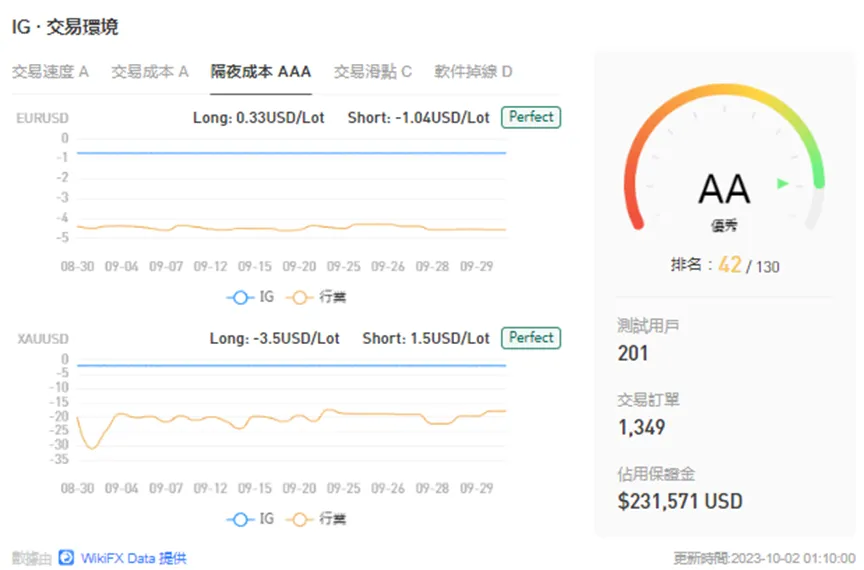Toggle IG series in EURUSD legend
This screenshot has width=864, height=570.
pos(250,297)
